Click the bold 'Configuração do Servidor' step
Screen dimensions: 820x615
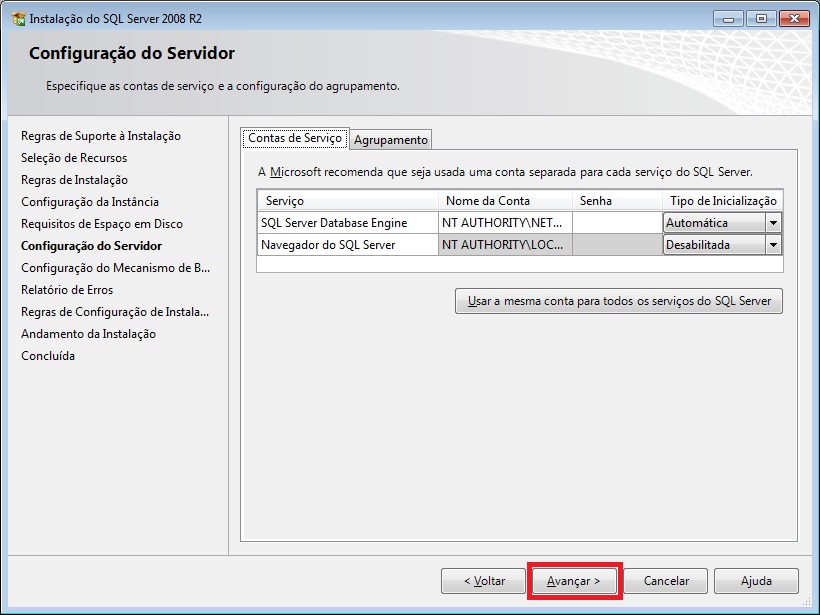click(x=92, y=246)
